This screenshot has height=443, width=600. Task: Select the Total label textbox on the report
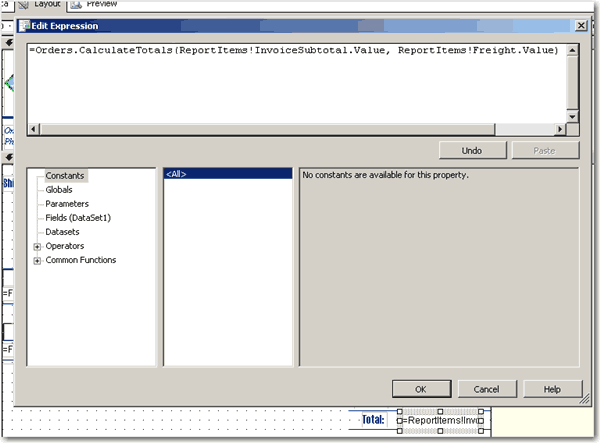[372, 421]
